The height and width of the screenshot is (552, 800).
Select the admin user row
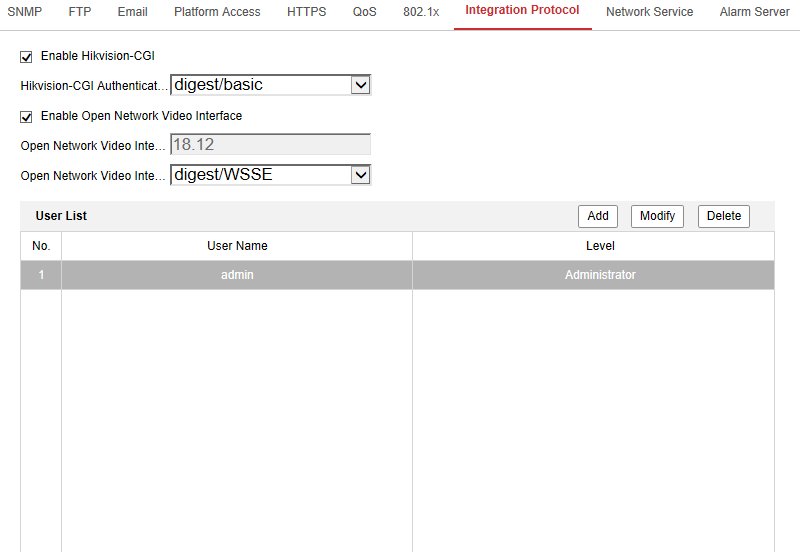237,275
